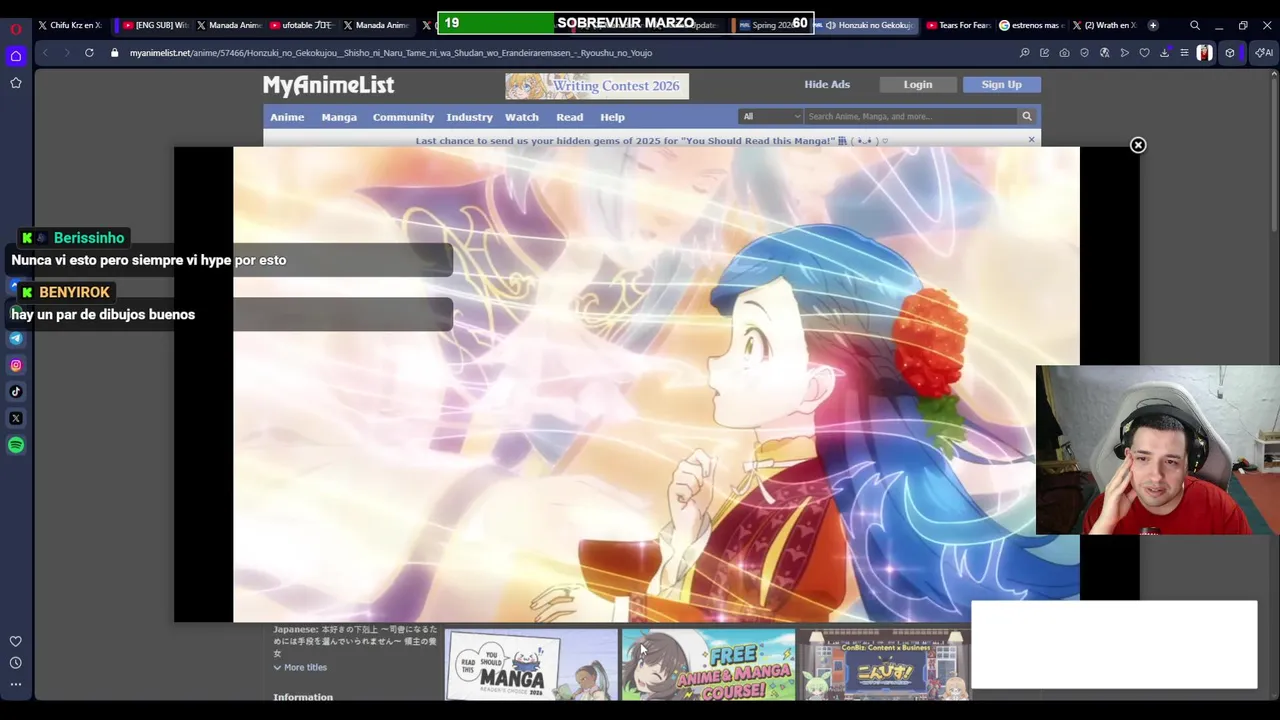Open the Help menu
Image resolution: width=1280 pixels, height=720 pixels.
coord(612,117)
